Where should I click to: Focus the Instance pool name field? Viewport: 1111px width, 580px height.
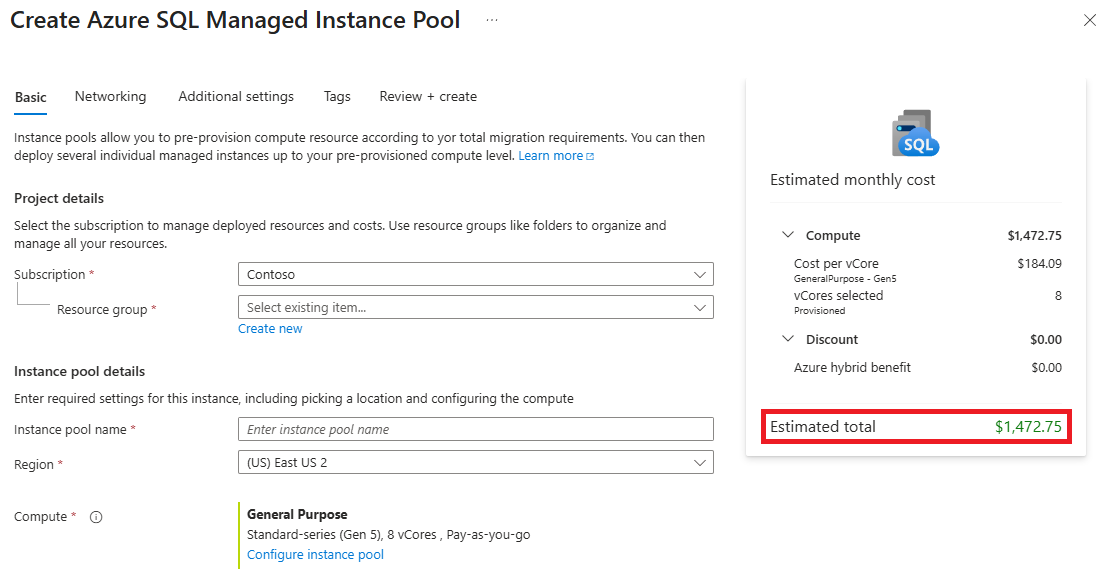[475, 429]
